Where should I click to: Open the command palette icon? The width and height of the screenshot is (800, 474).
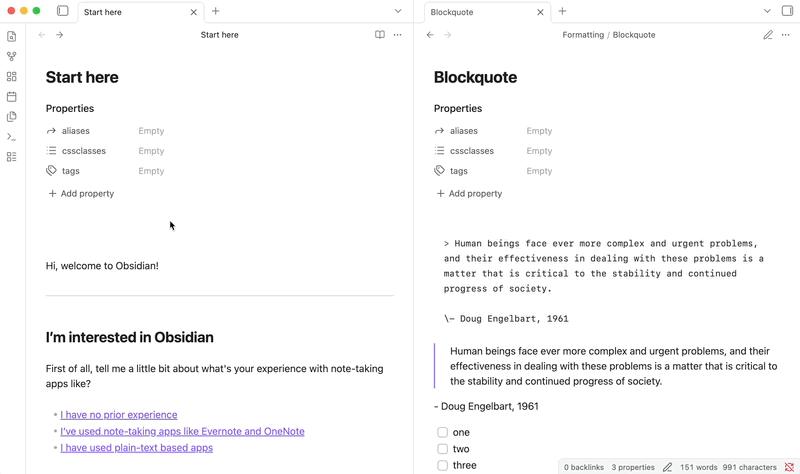pos(11,137)
